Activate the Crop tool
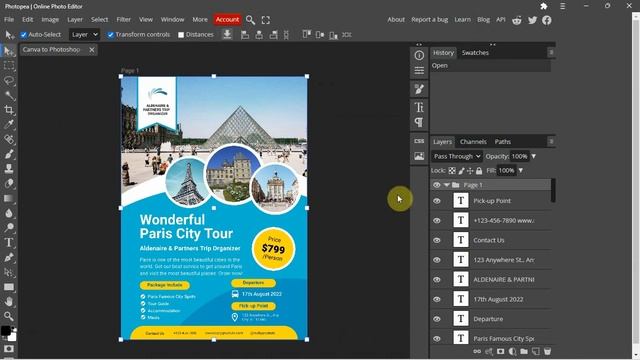Image resolution: width=640 pixels, height=360 pixels. tap(9, 110)
